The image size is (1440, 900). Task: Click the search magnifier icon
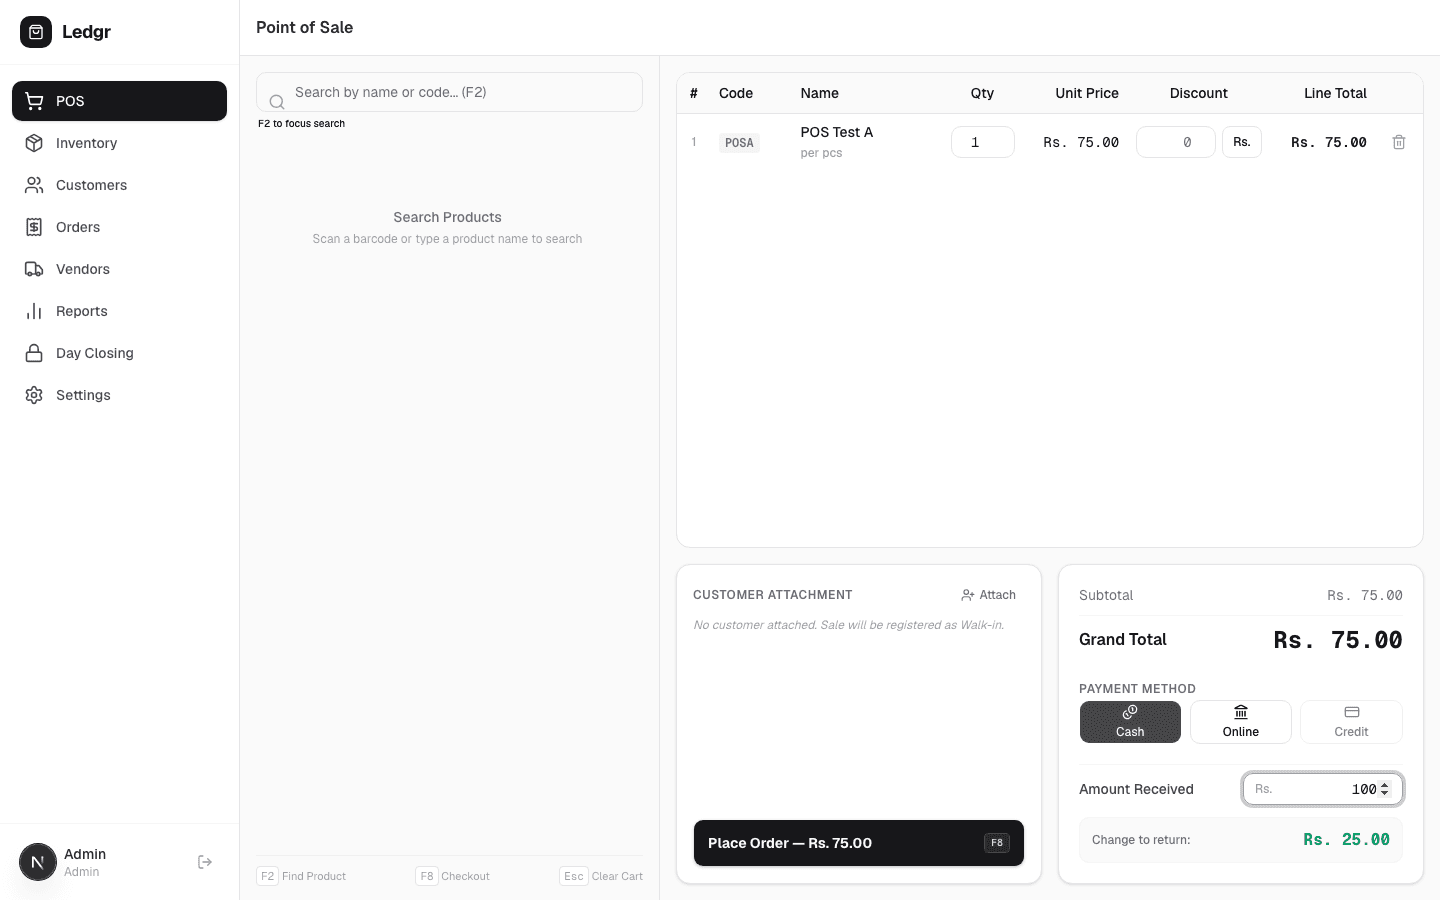277,102
